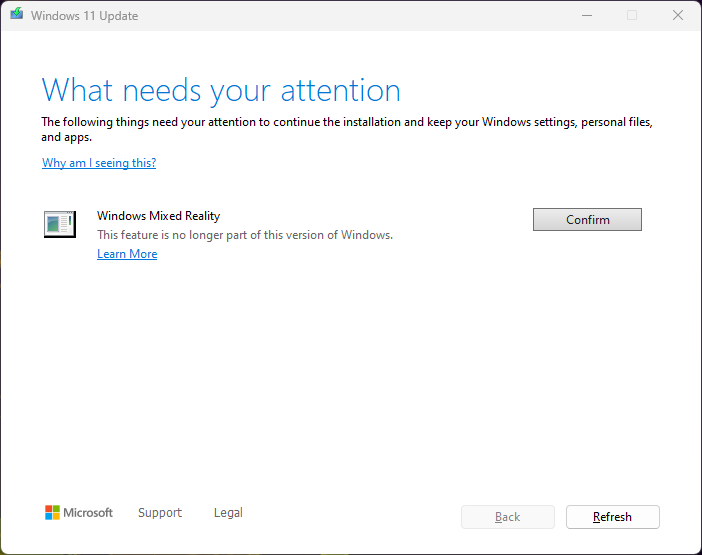Click the Windows Mixed Reality feature icon
The width and height of the screenshot is (702, 555).
pyautogui.click(x=60, y=224)
